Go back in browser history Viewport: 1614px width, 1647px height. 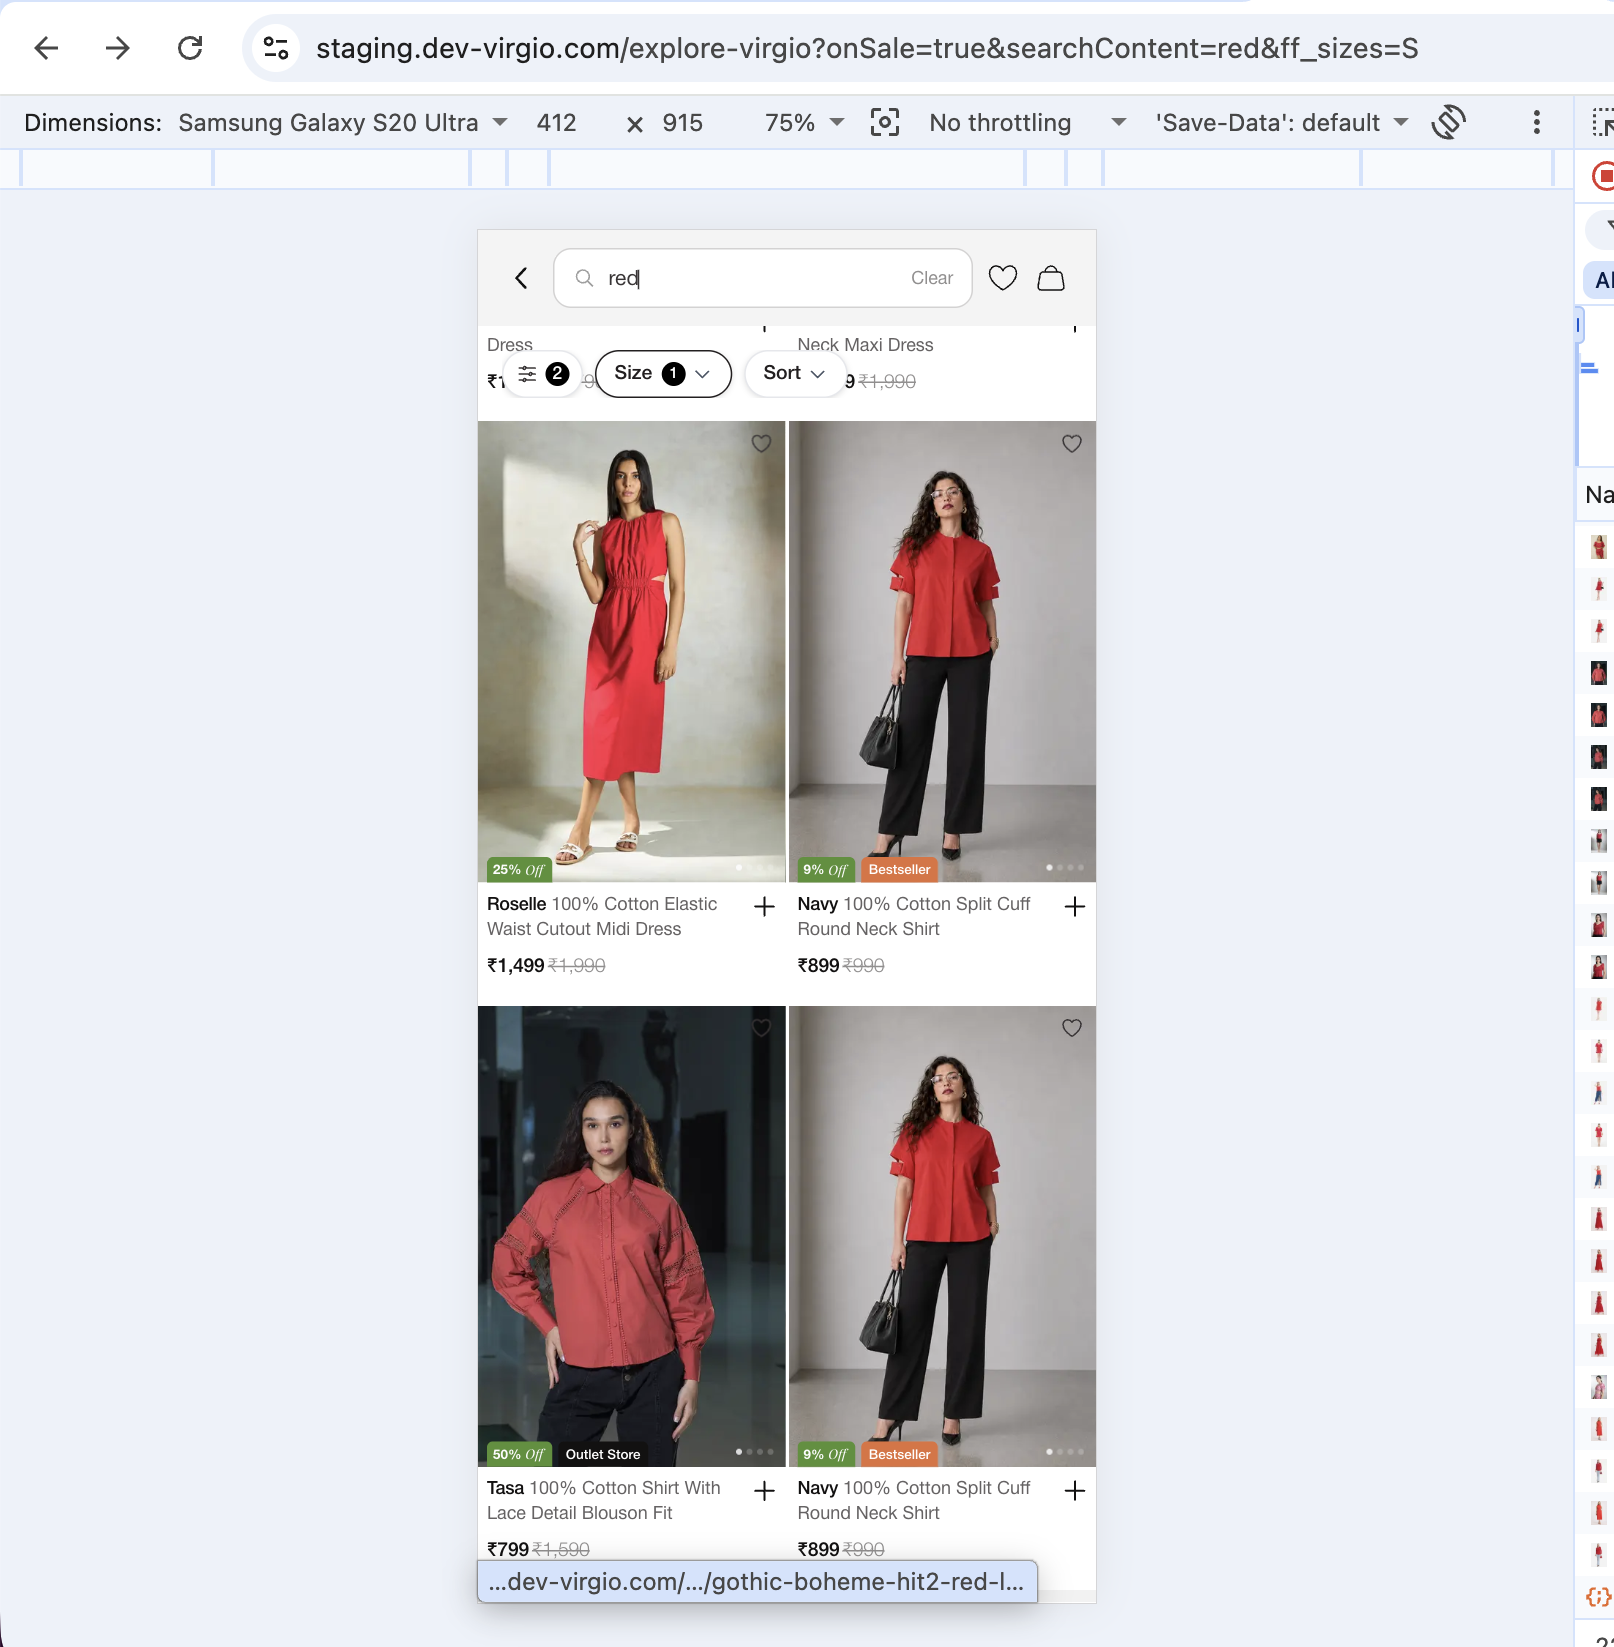[47, 48]
